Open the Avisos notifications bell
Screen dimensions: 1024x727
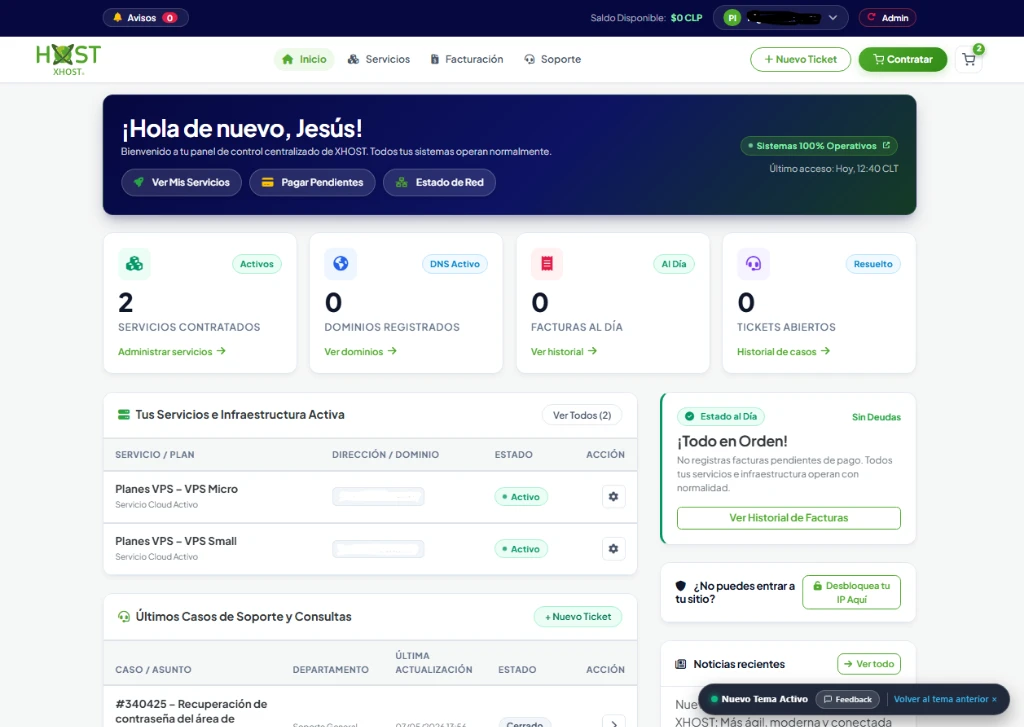(x=145, y=18)
